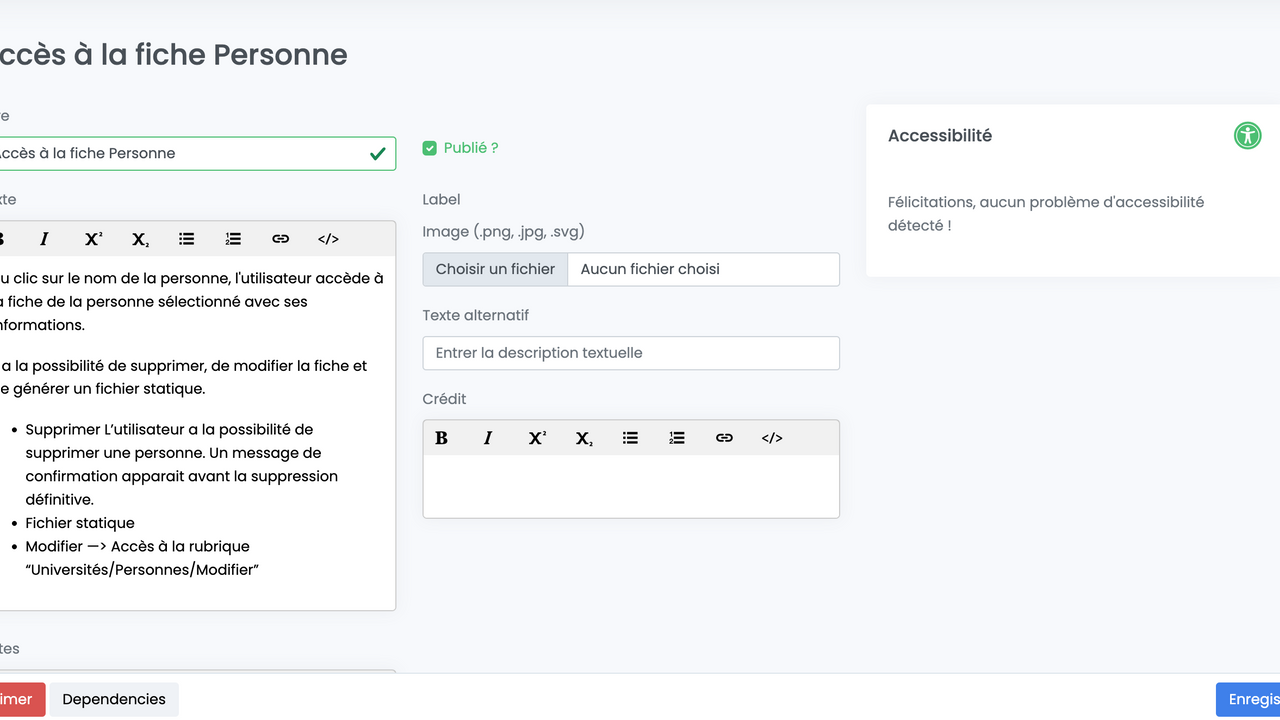Click the green Accessibilité icon

coord(1247,135)
